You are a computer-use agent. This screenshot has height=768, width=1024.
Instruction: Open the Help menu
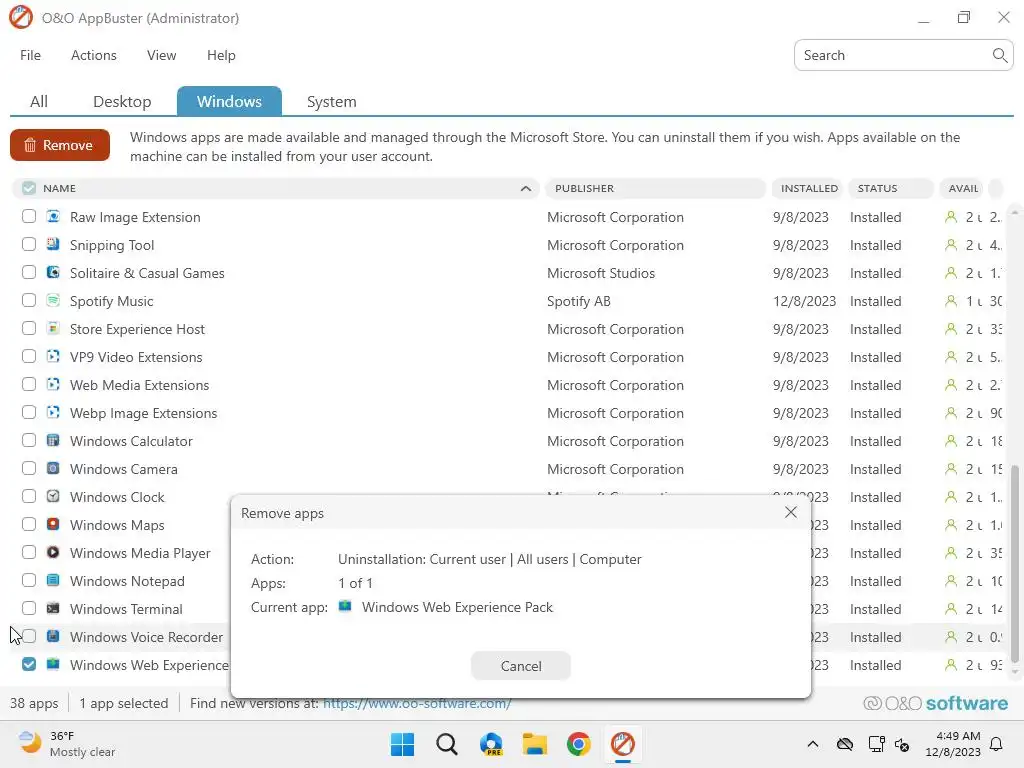pos(221,56)
